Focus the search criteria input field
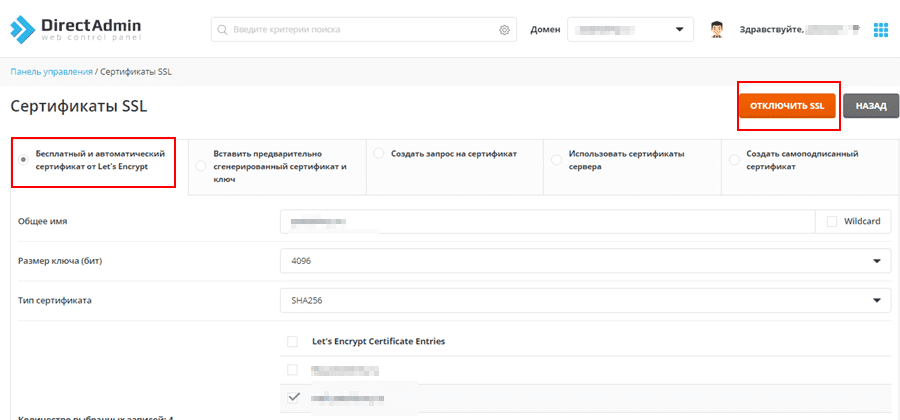The image size is (900, 420). coord(364,29)
